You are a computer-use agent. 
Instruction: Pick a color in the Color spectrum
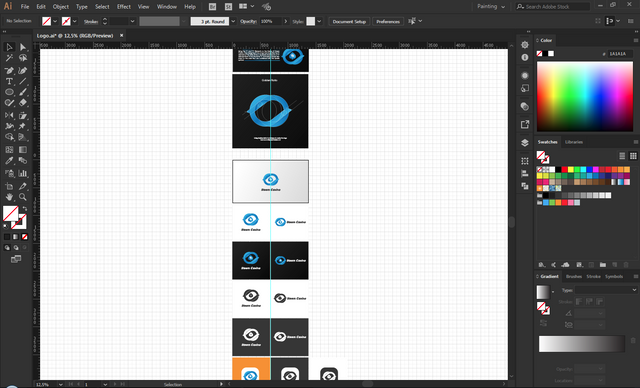584,97
